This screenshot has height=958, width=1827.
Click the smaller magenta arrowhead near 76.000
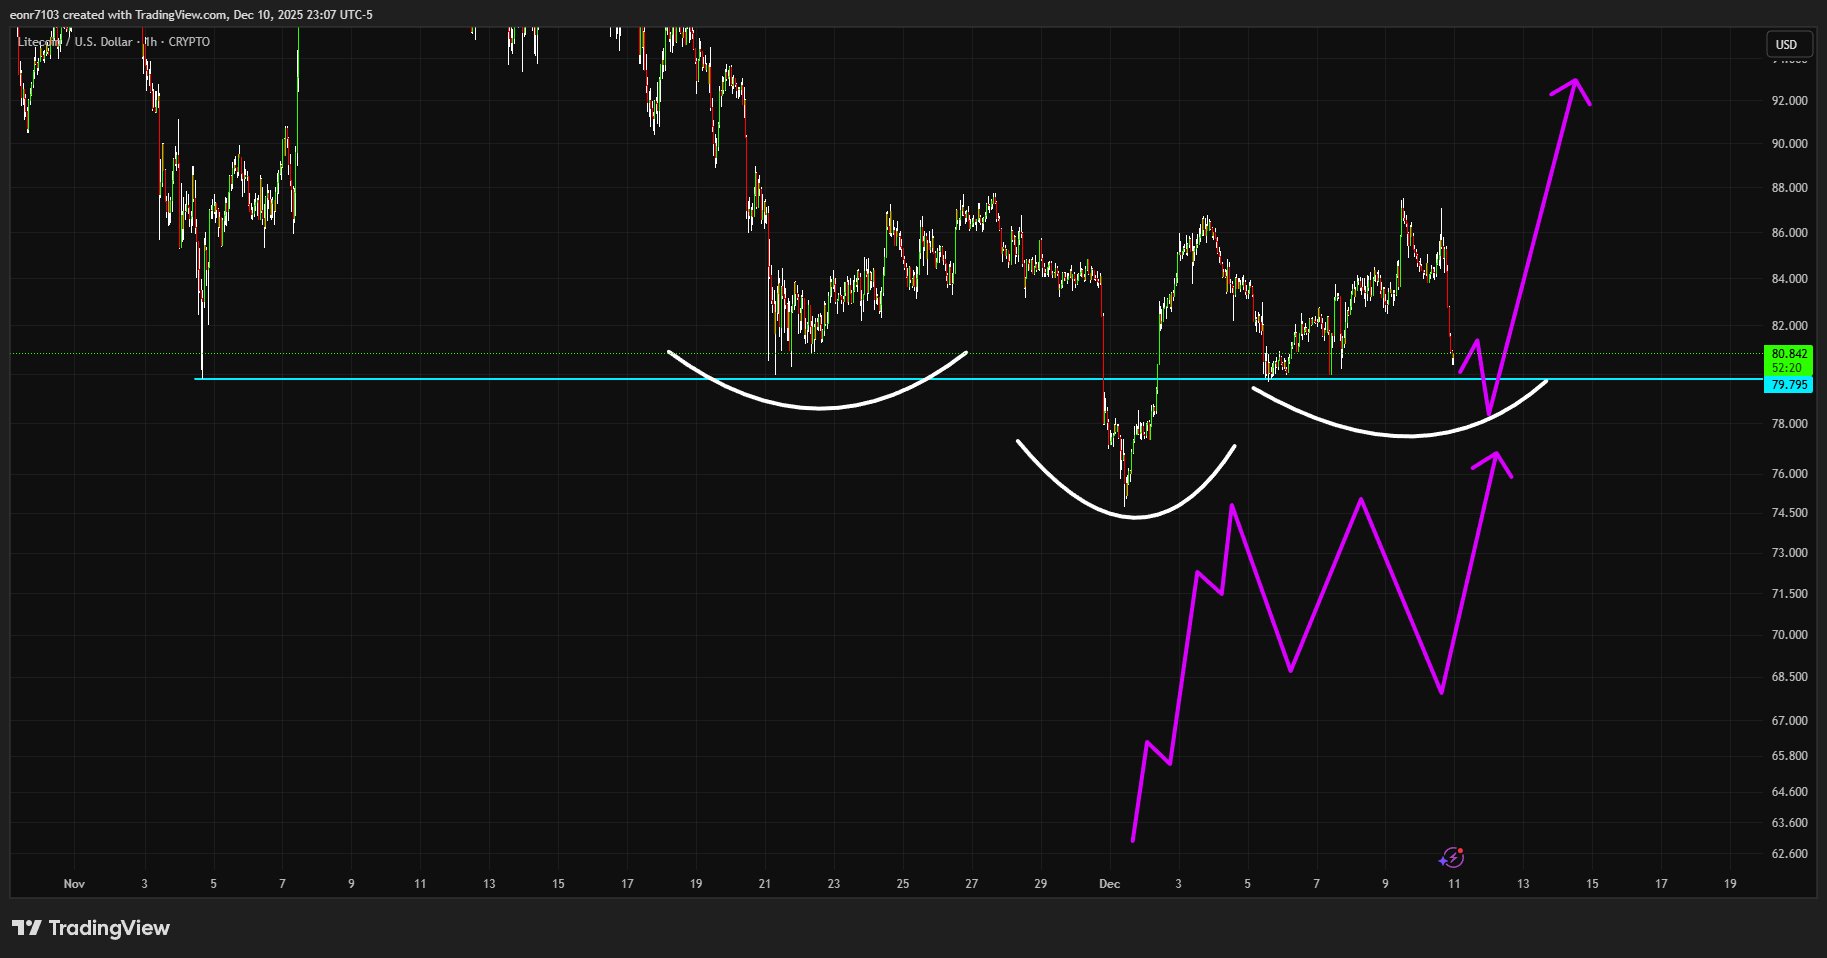(1496, 459)
